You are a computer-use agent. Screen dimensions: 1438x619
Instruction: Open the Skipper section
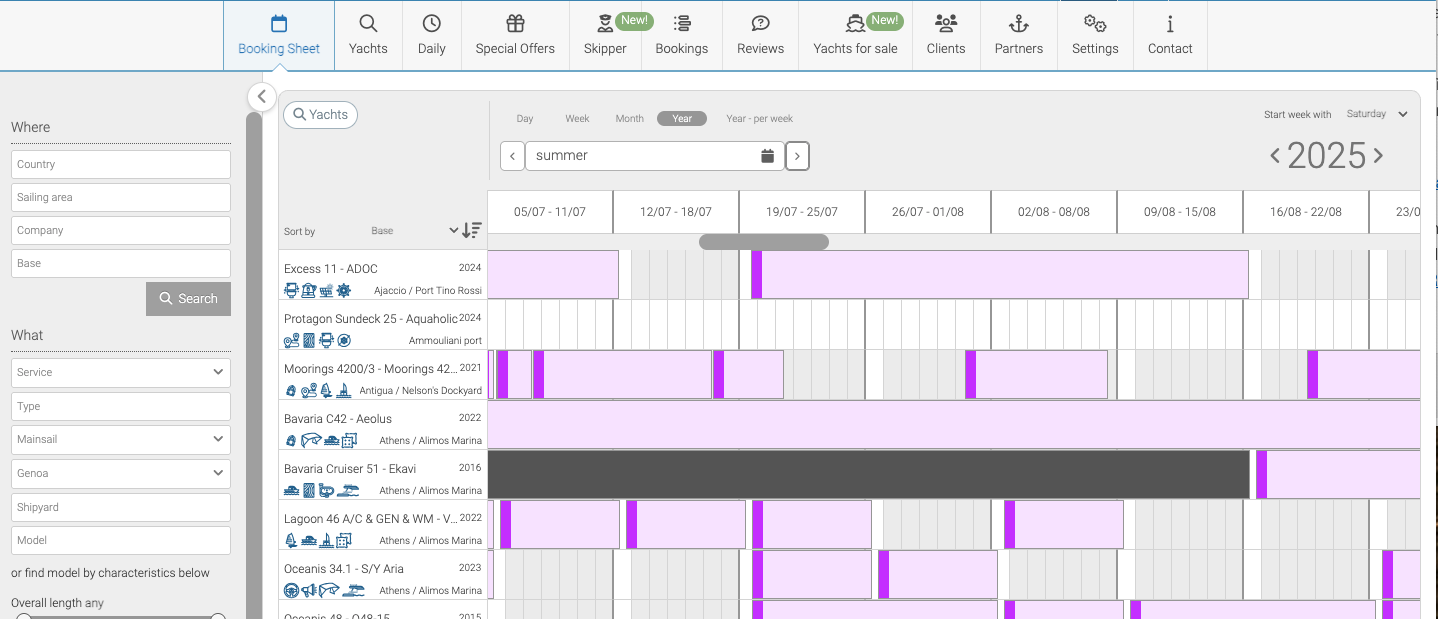tap(605, 35)
